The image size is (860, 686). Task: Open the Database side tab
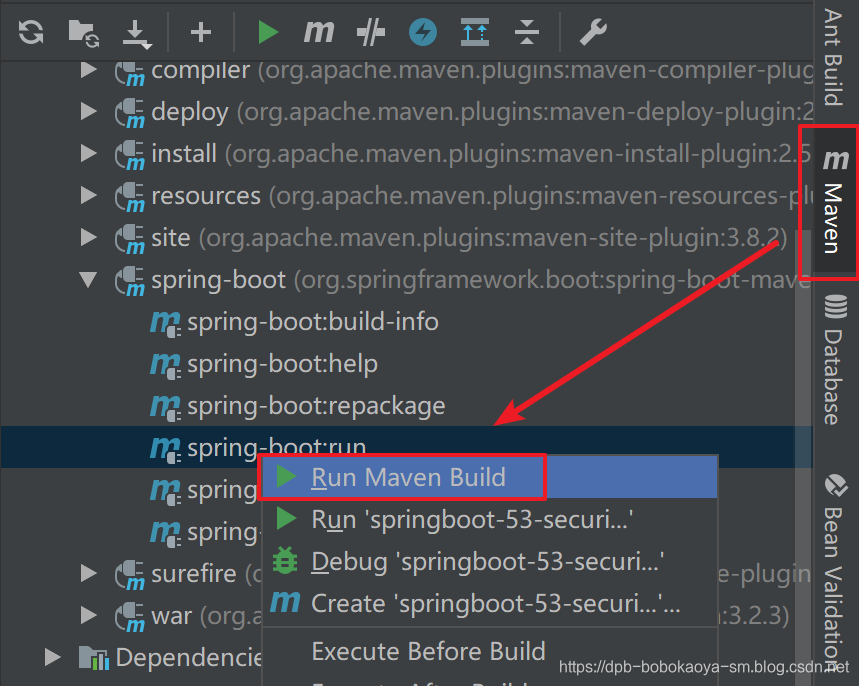coord(834,360)
